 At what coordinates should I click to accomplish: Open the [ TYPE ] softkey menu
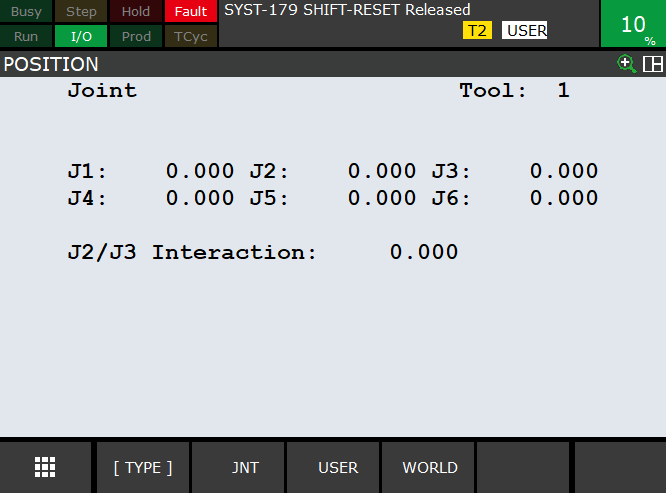point(142,467)
